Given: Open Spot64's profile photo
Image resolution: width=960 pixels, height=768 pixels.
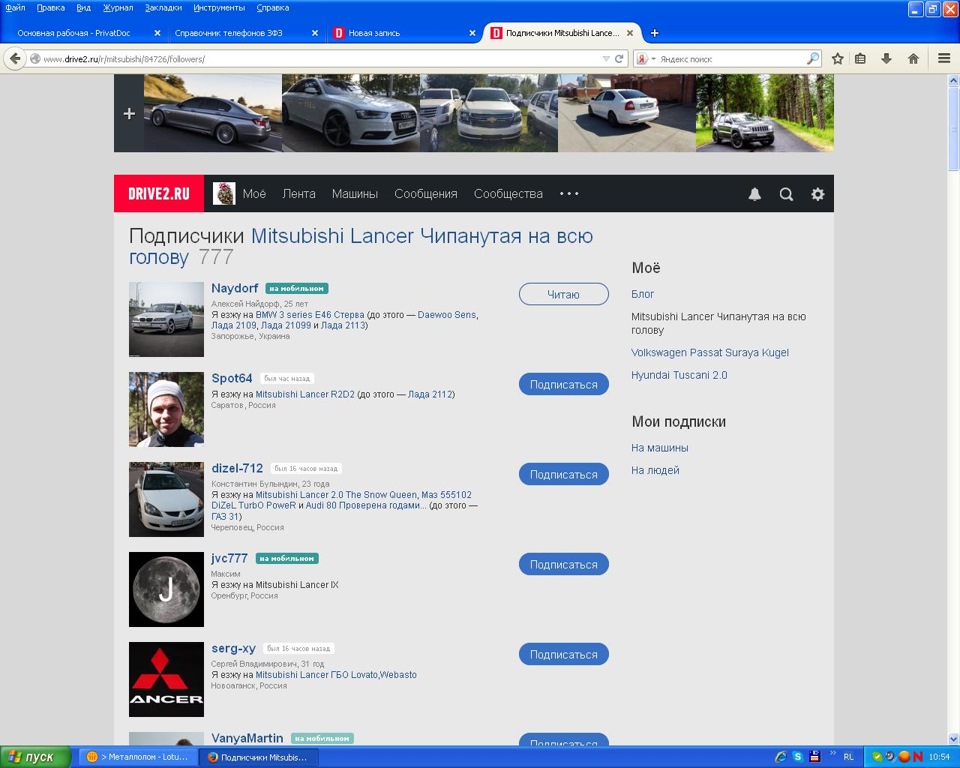Looking at the screenshot, I should tap(166, 409).
